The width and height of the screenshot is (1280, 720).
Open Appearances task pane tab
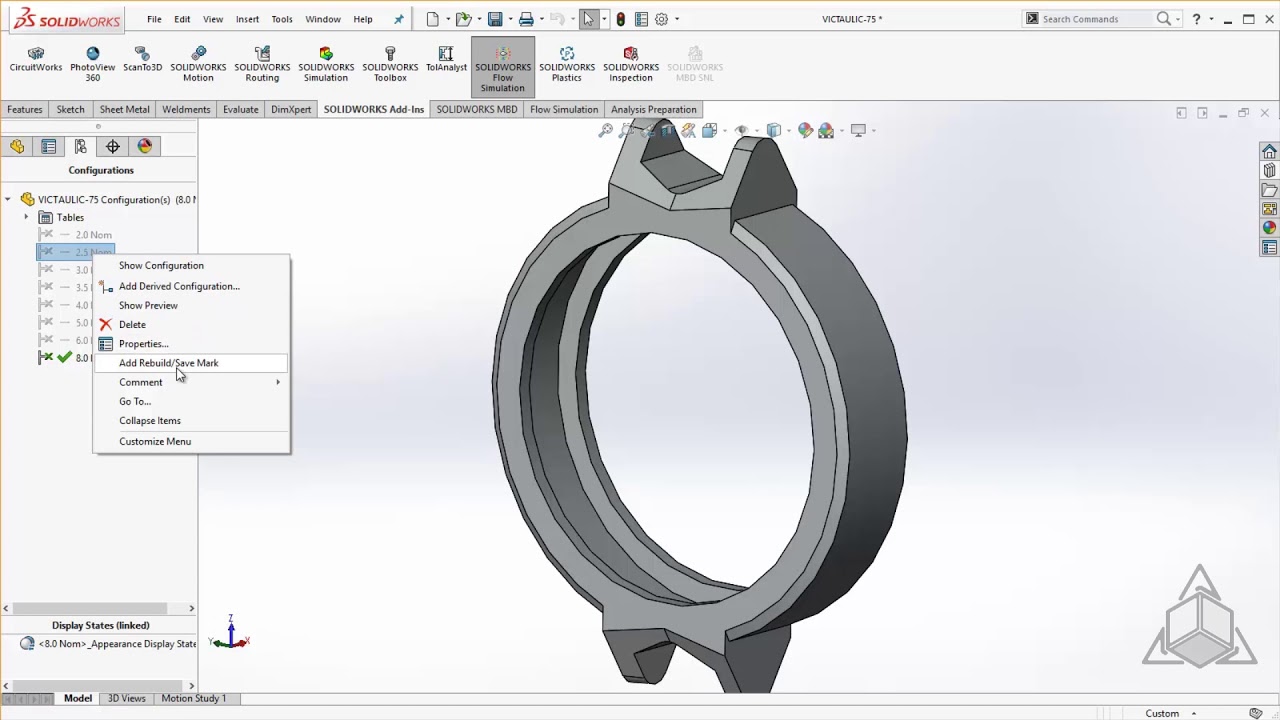1269,228
